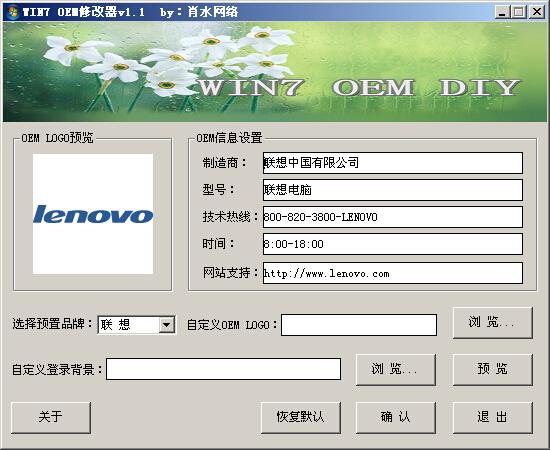Click the 型号 field containing 联想电脑
Screen dimensions: 550x450
pyautogui.click(x=393, y=190)
